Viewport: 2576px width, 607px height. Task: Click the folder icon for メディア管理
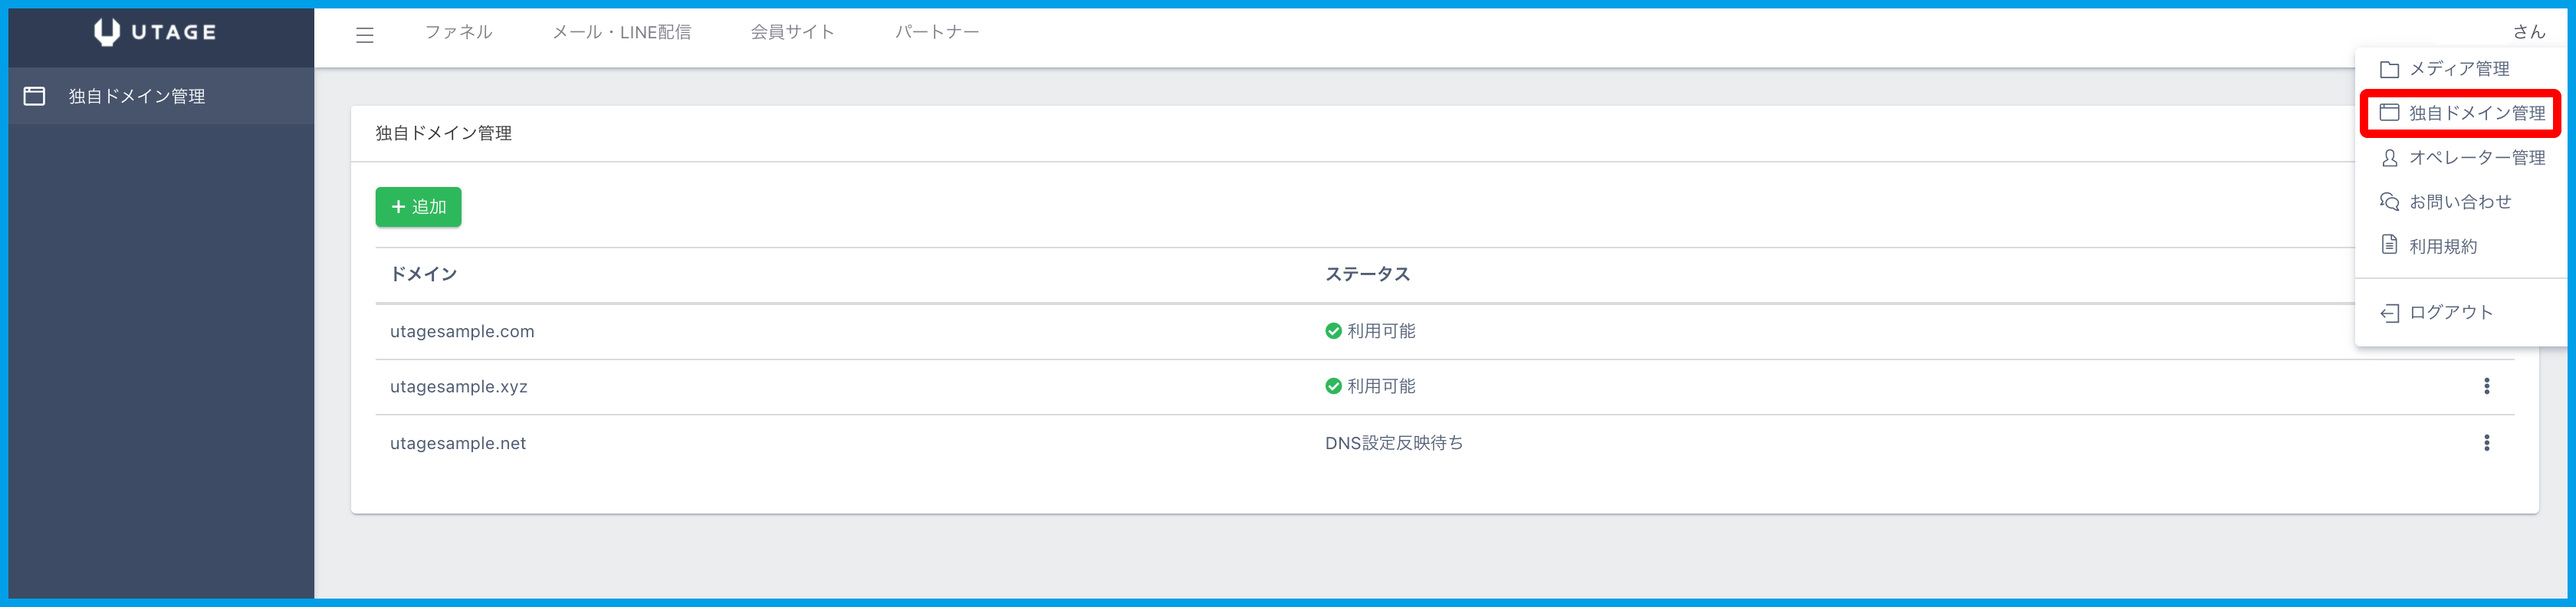tap(2389, 69)
